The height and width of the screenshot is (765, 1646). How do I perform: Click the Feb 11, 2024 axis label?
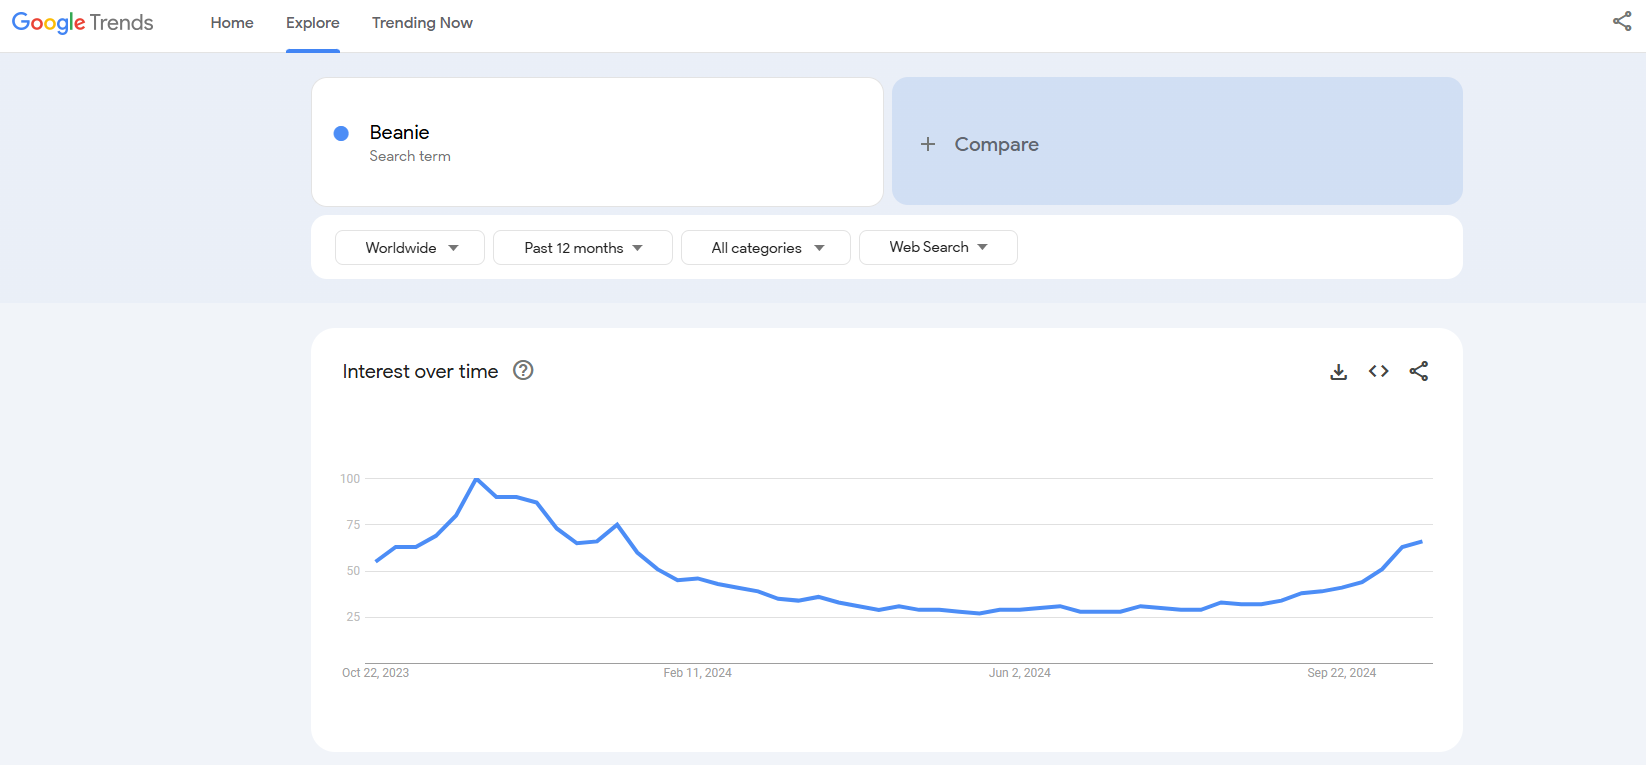pos(697,673)
